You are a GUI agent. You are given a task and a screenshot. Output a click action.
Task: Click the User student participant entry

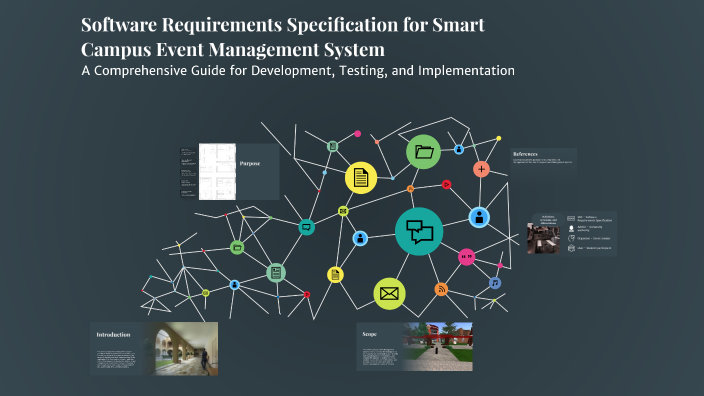coord(594,248)
